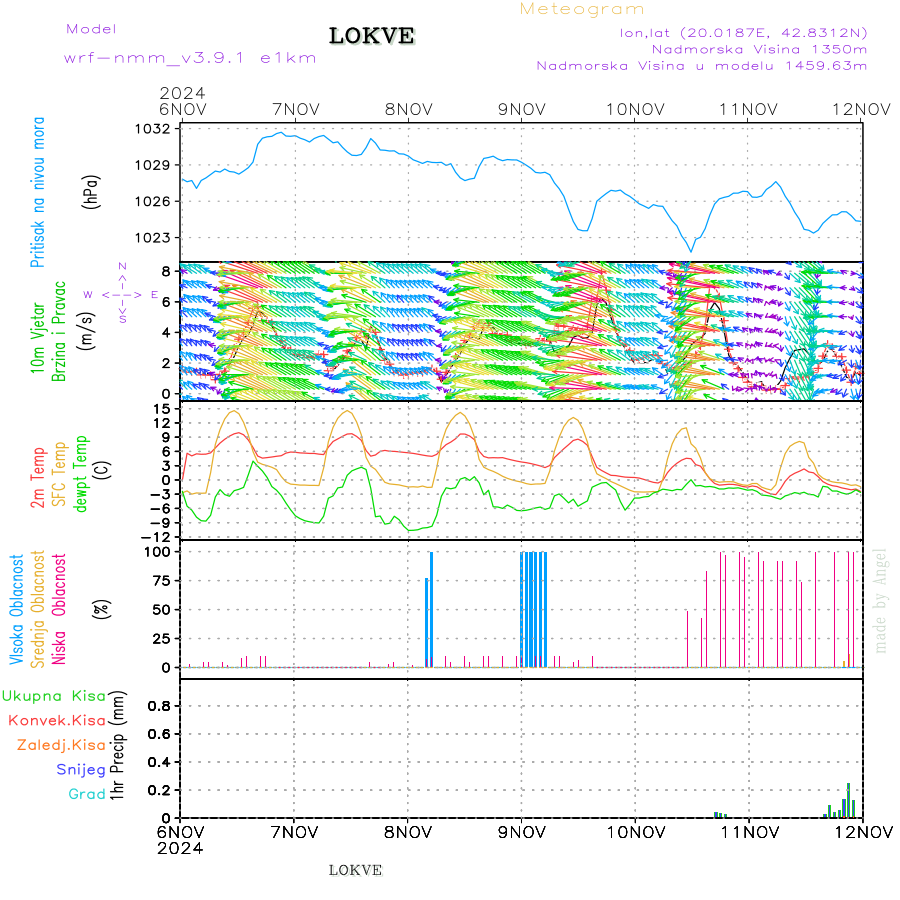Image resolution: width=900 pixels, height=900 pixels.
Task: Click the blue 'Snijeg' legend entry
Action: pos(81,770)
